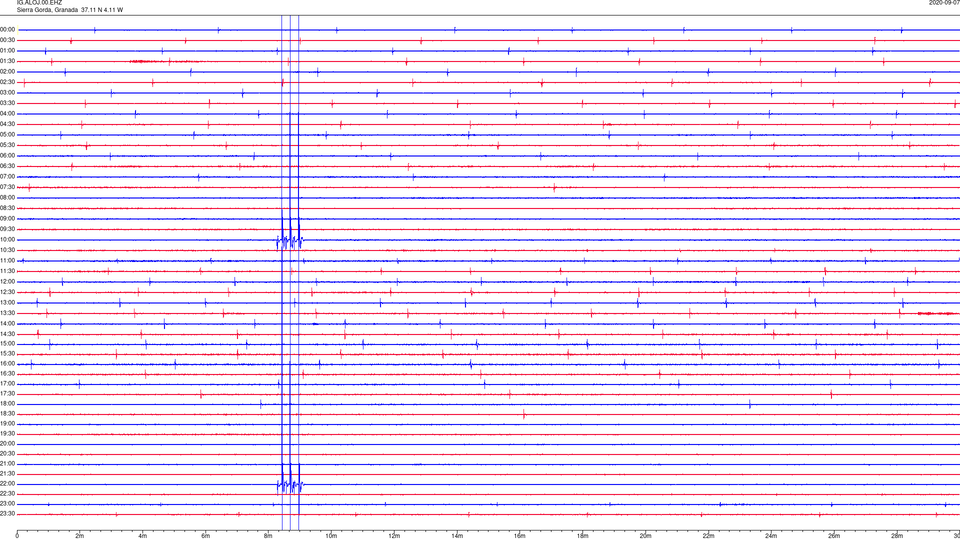Click the 22m axis tick label
The height and width of the screenshot is (540, 960).
(x=708, y=536)
